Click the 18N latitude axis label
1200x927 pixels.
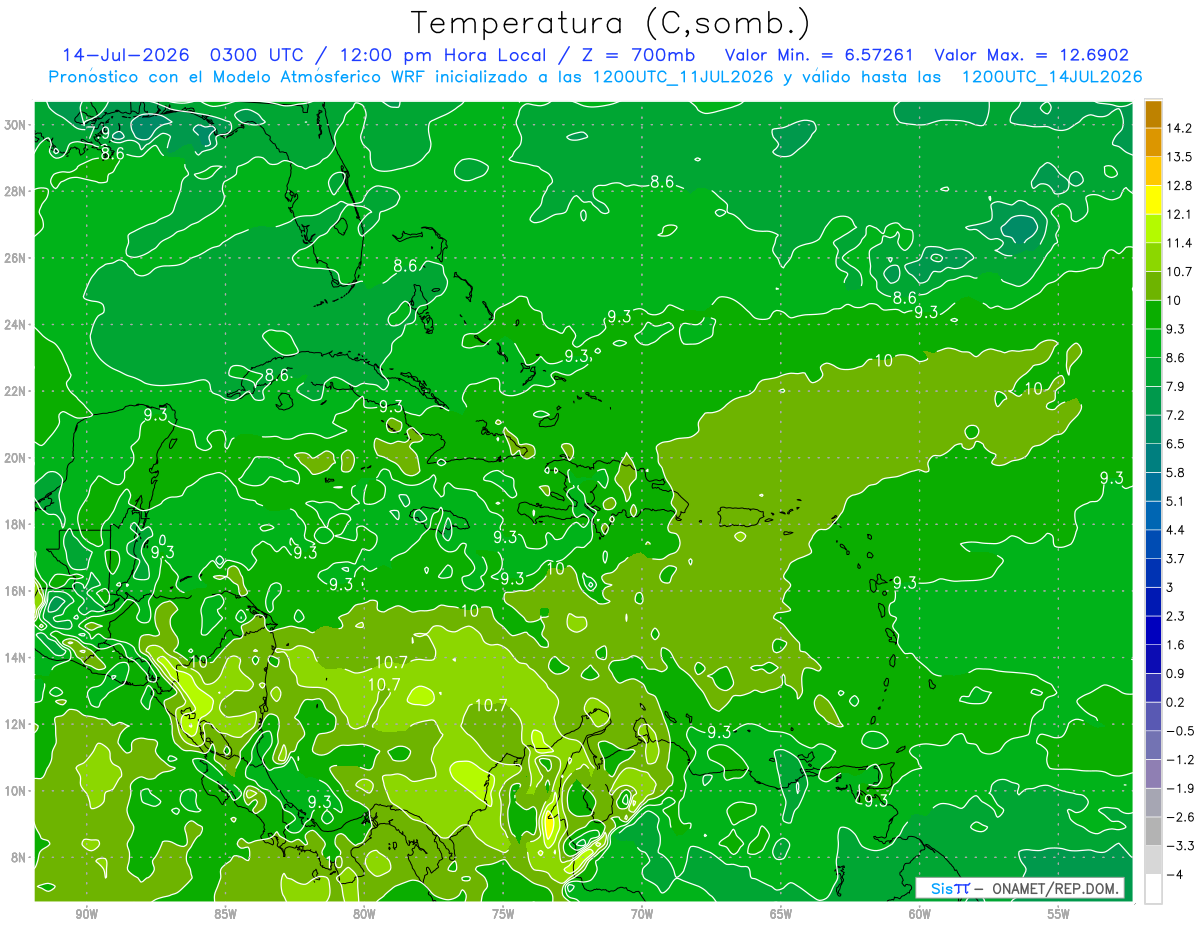tap(17, 524)
